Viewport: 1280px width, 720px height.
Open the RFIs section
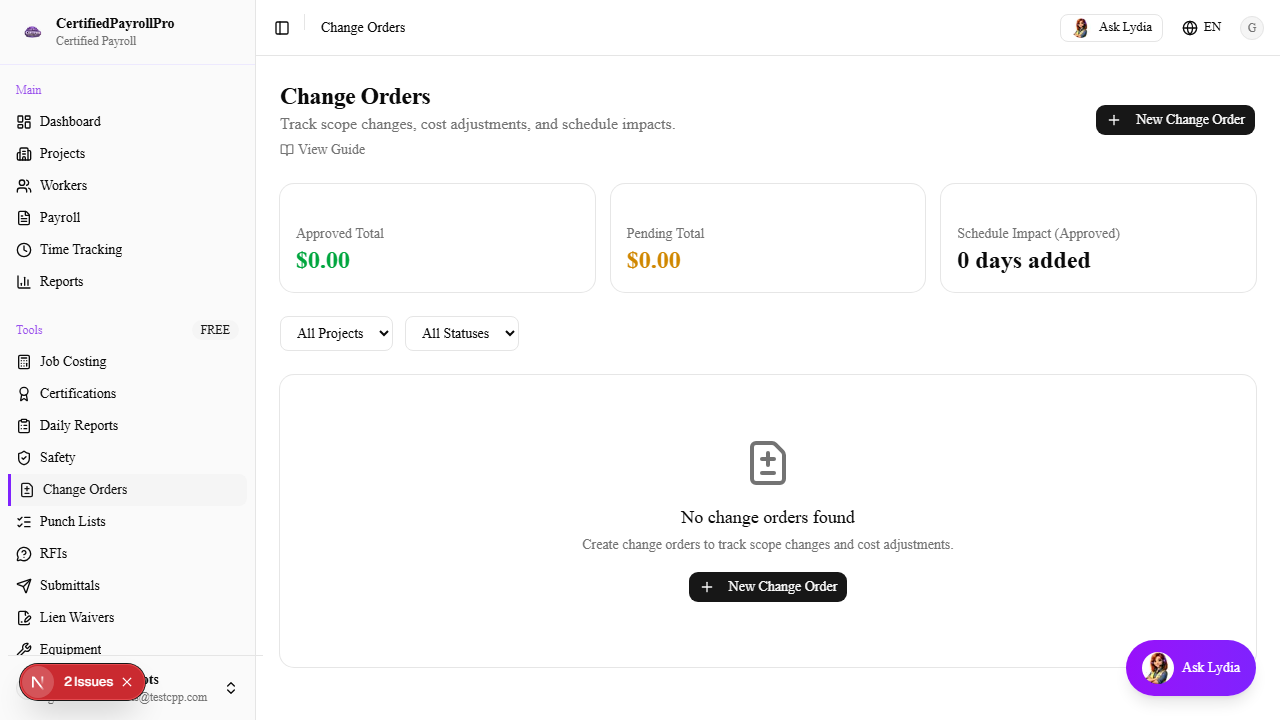51,553
